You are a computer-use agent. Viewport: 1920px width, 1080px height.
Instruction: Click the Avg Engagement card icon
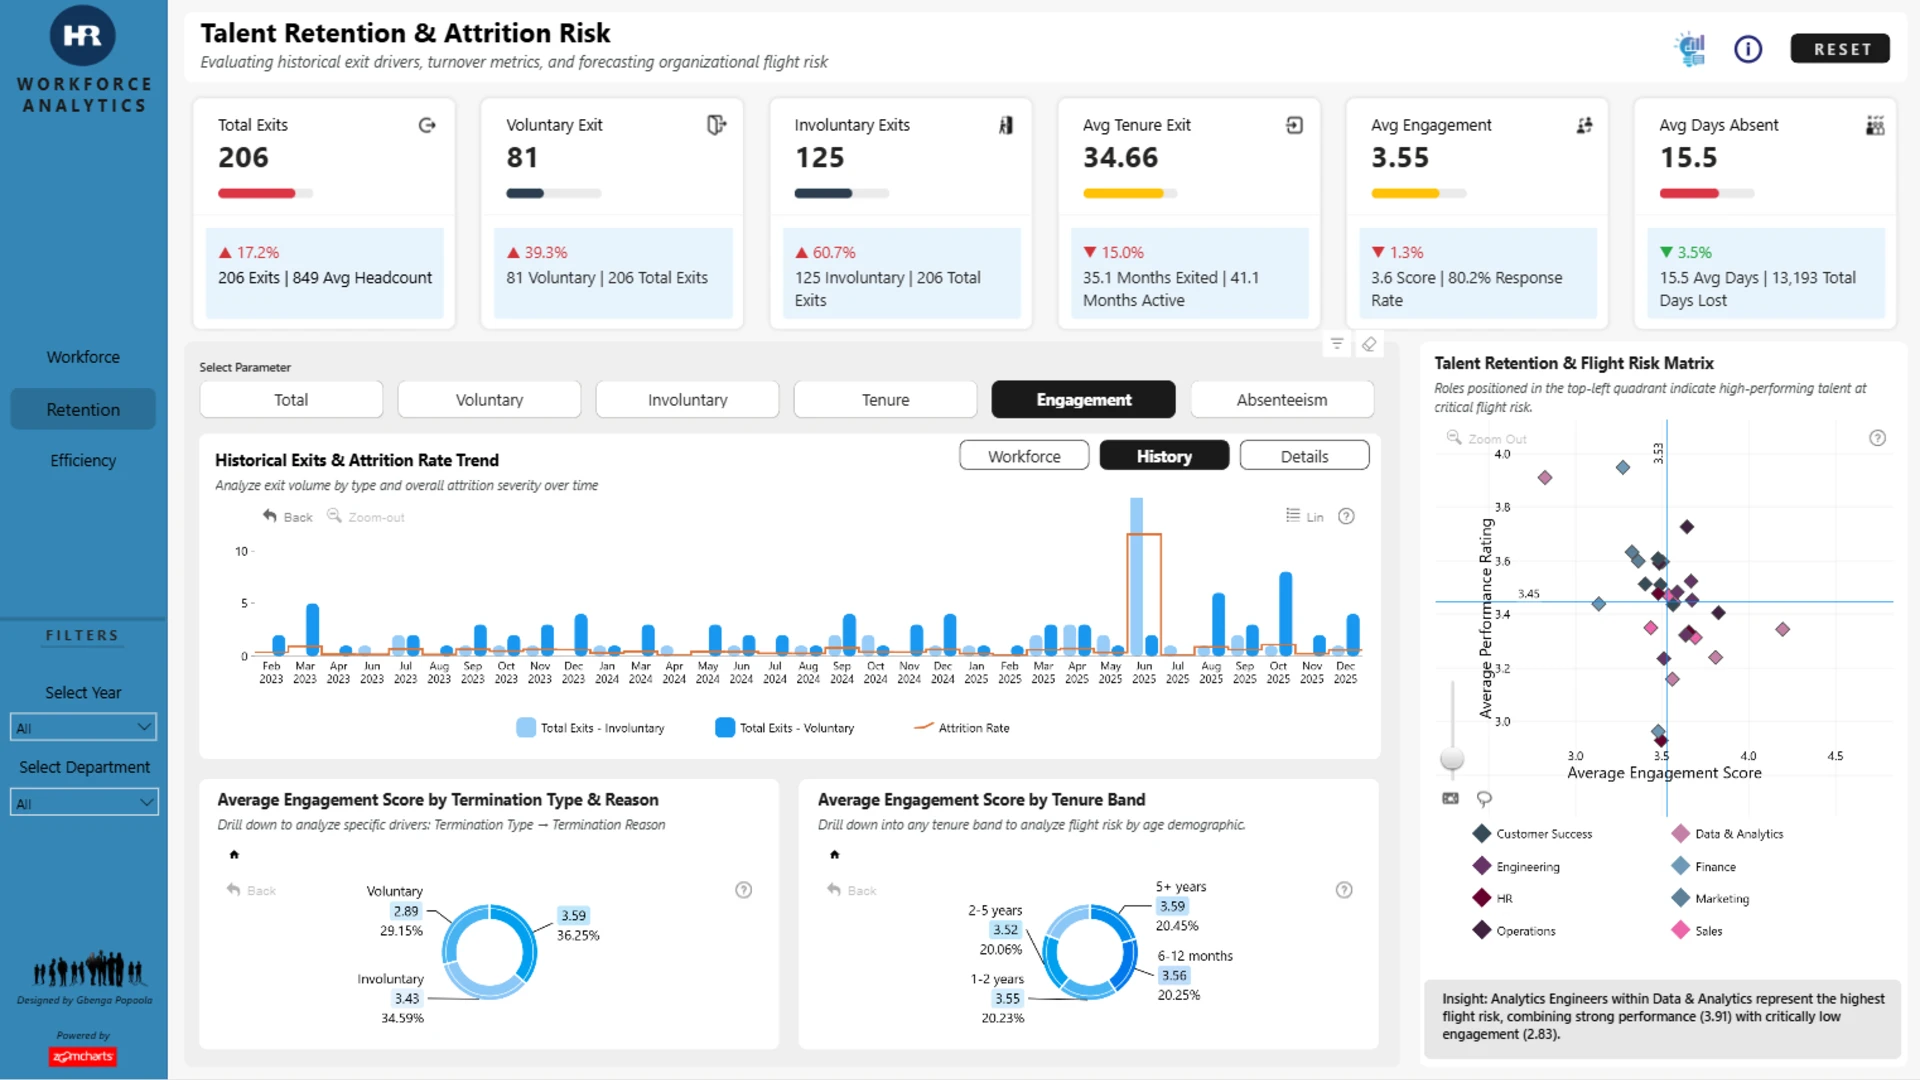coord(1584,125)
